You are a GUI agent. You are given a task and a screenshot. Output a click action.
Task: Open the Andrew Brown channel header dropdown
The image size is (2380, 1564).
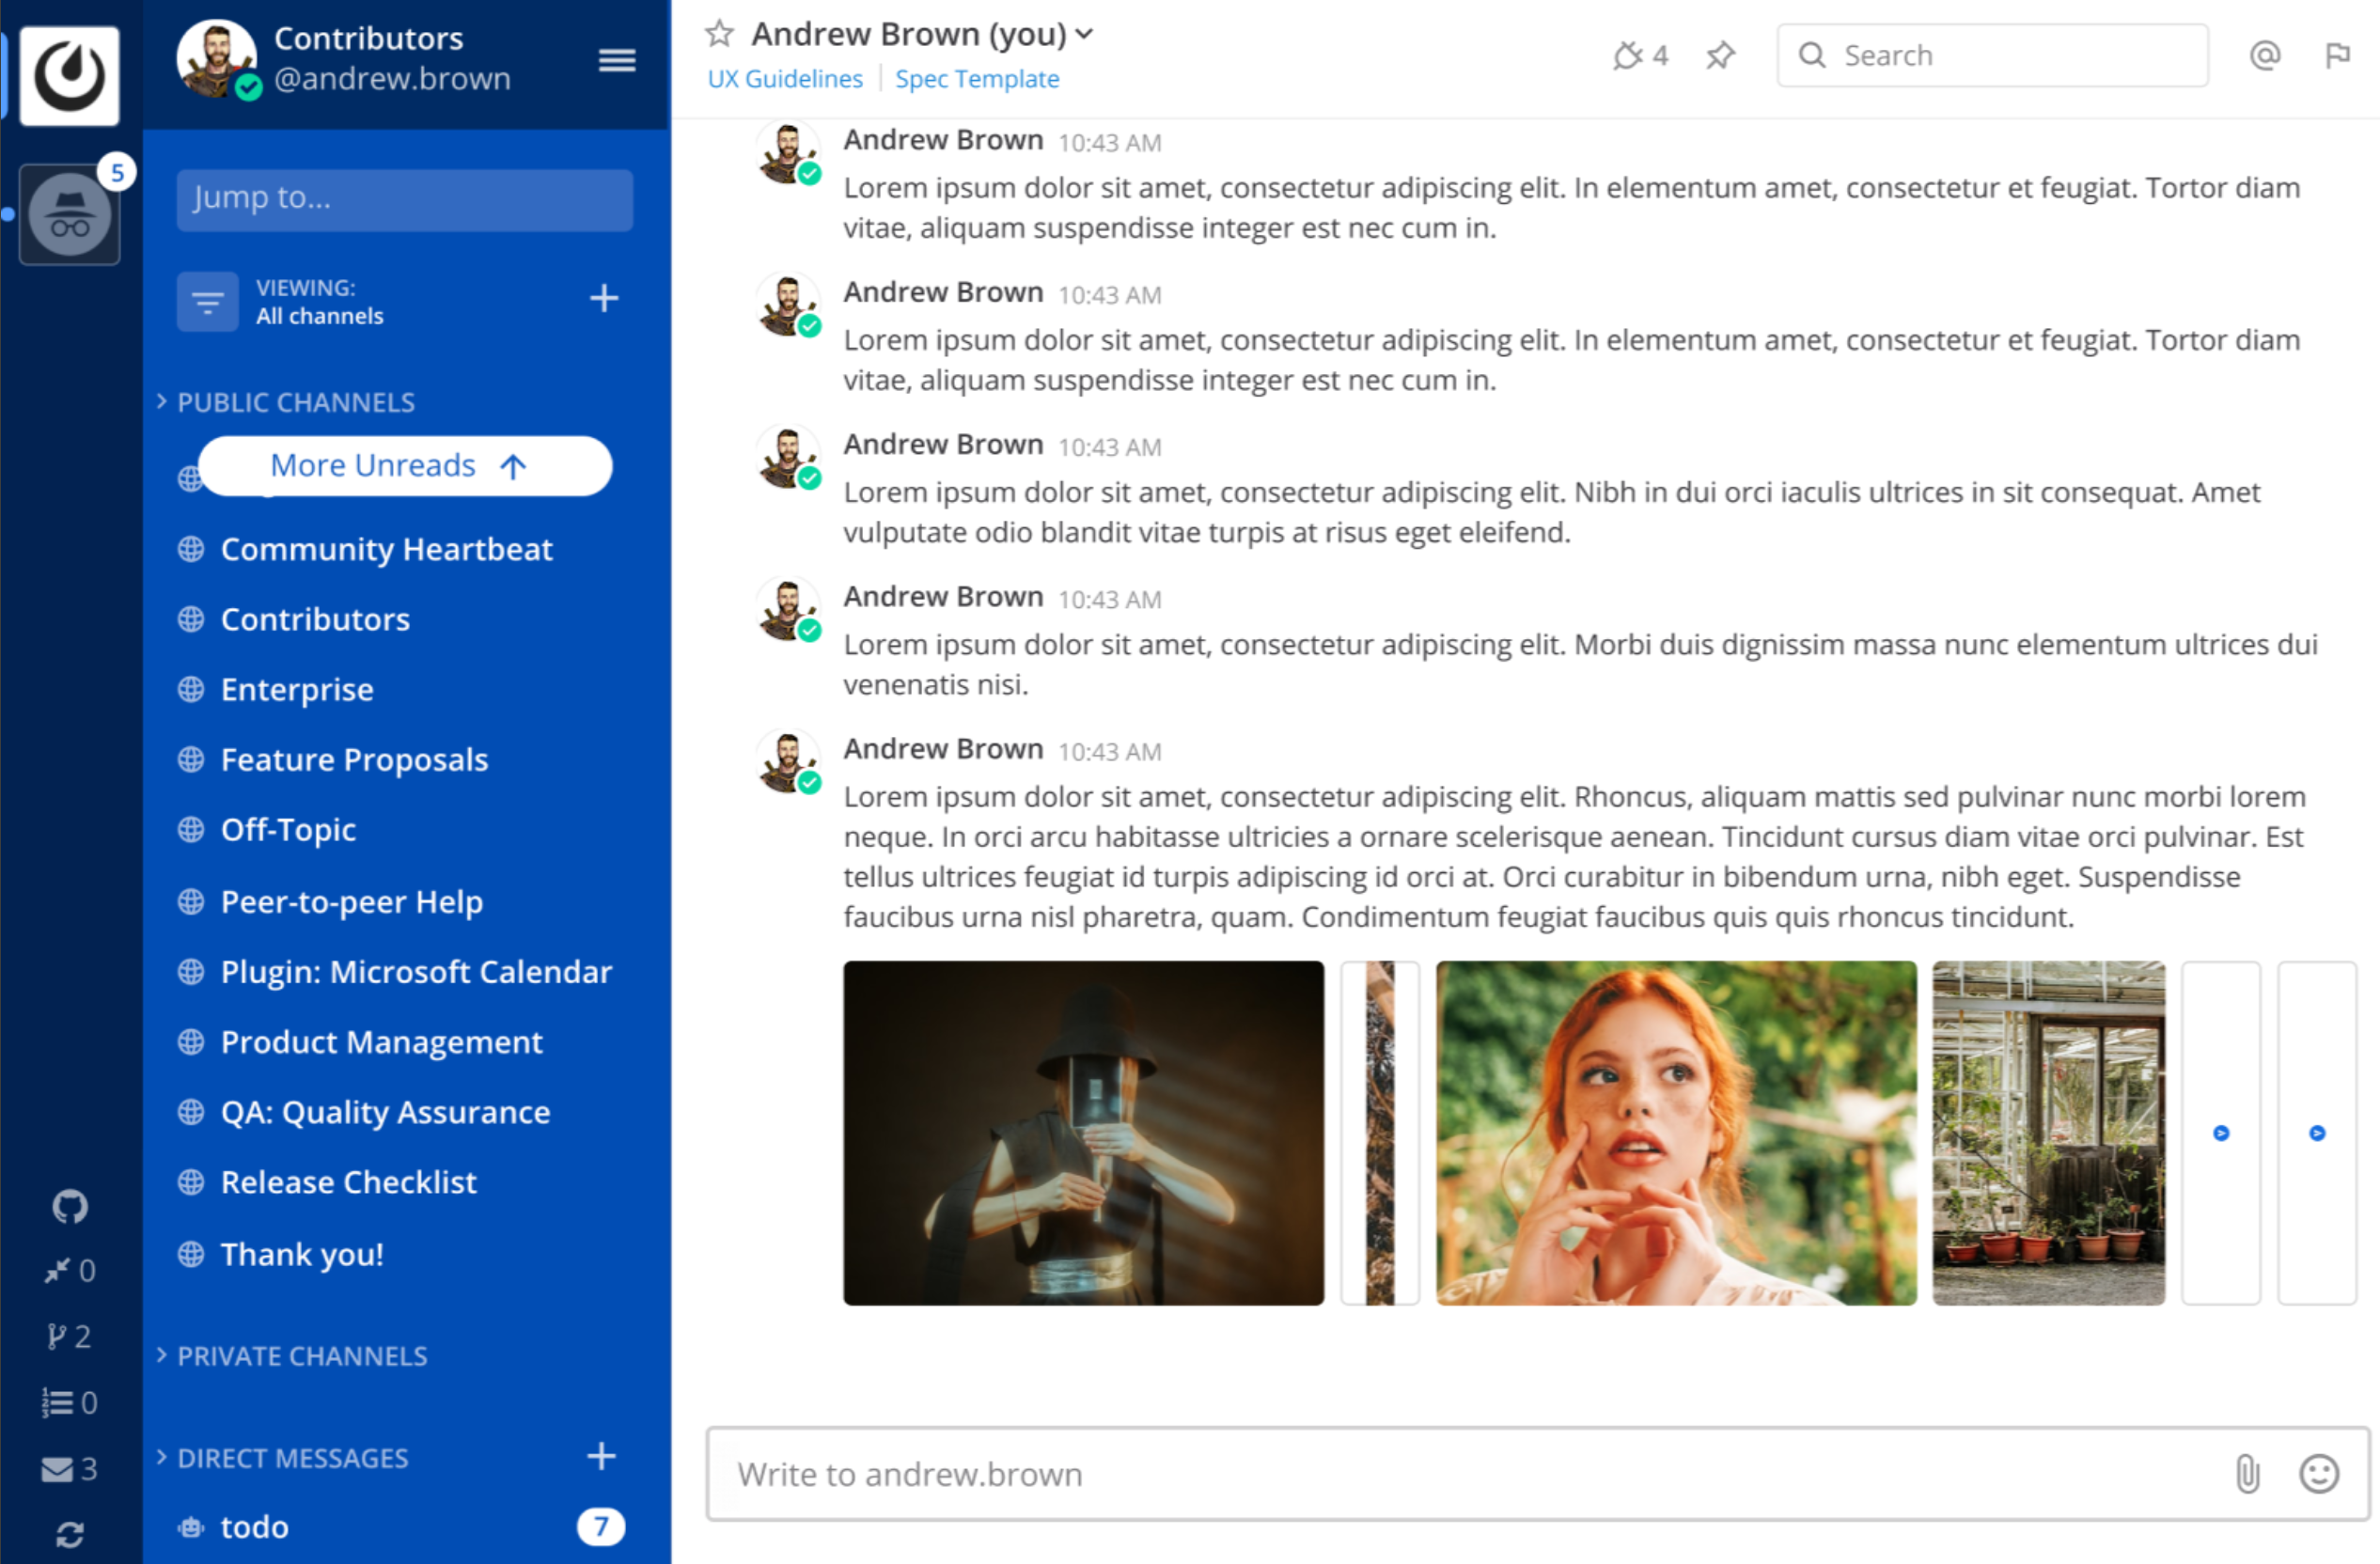(1084, 34)
